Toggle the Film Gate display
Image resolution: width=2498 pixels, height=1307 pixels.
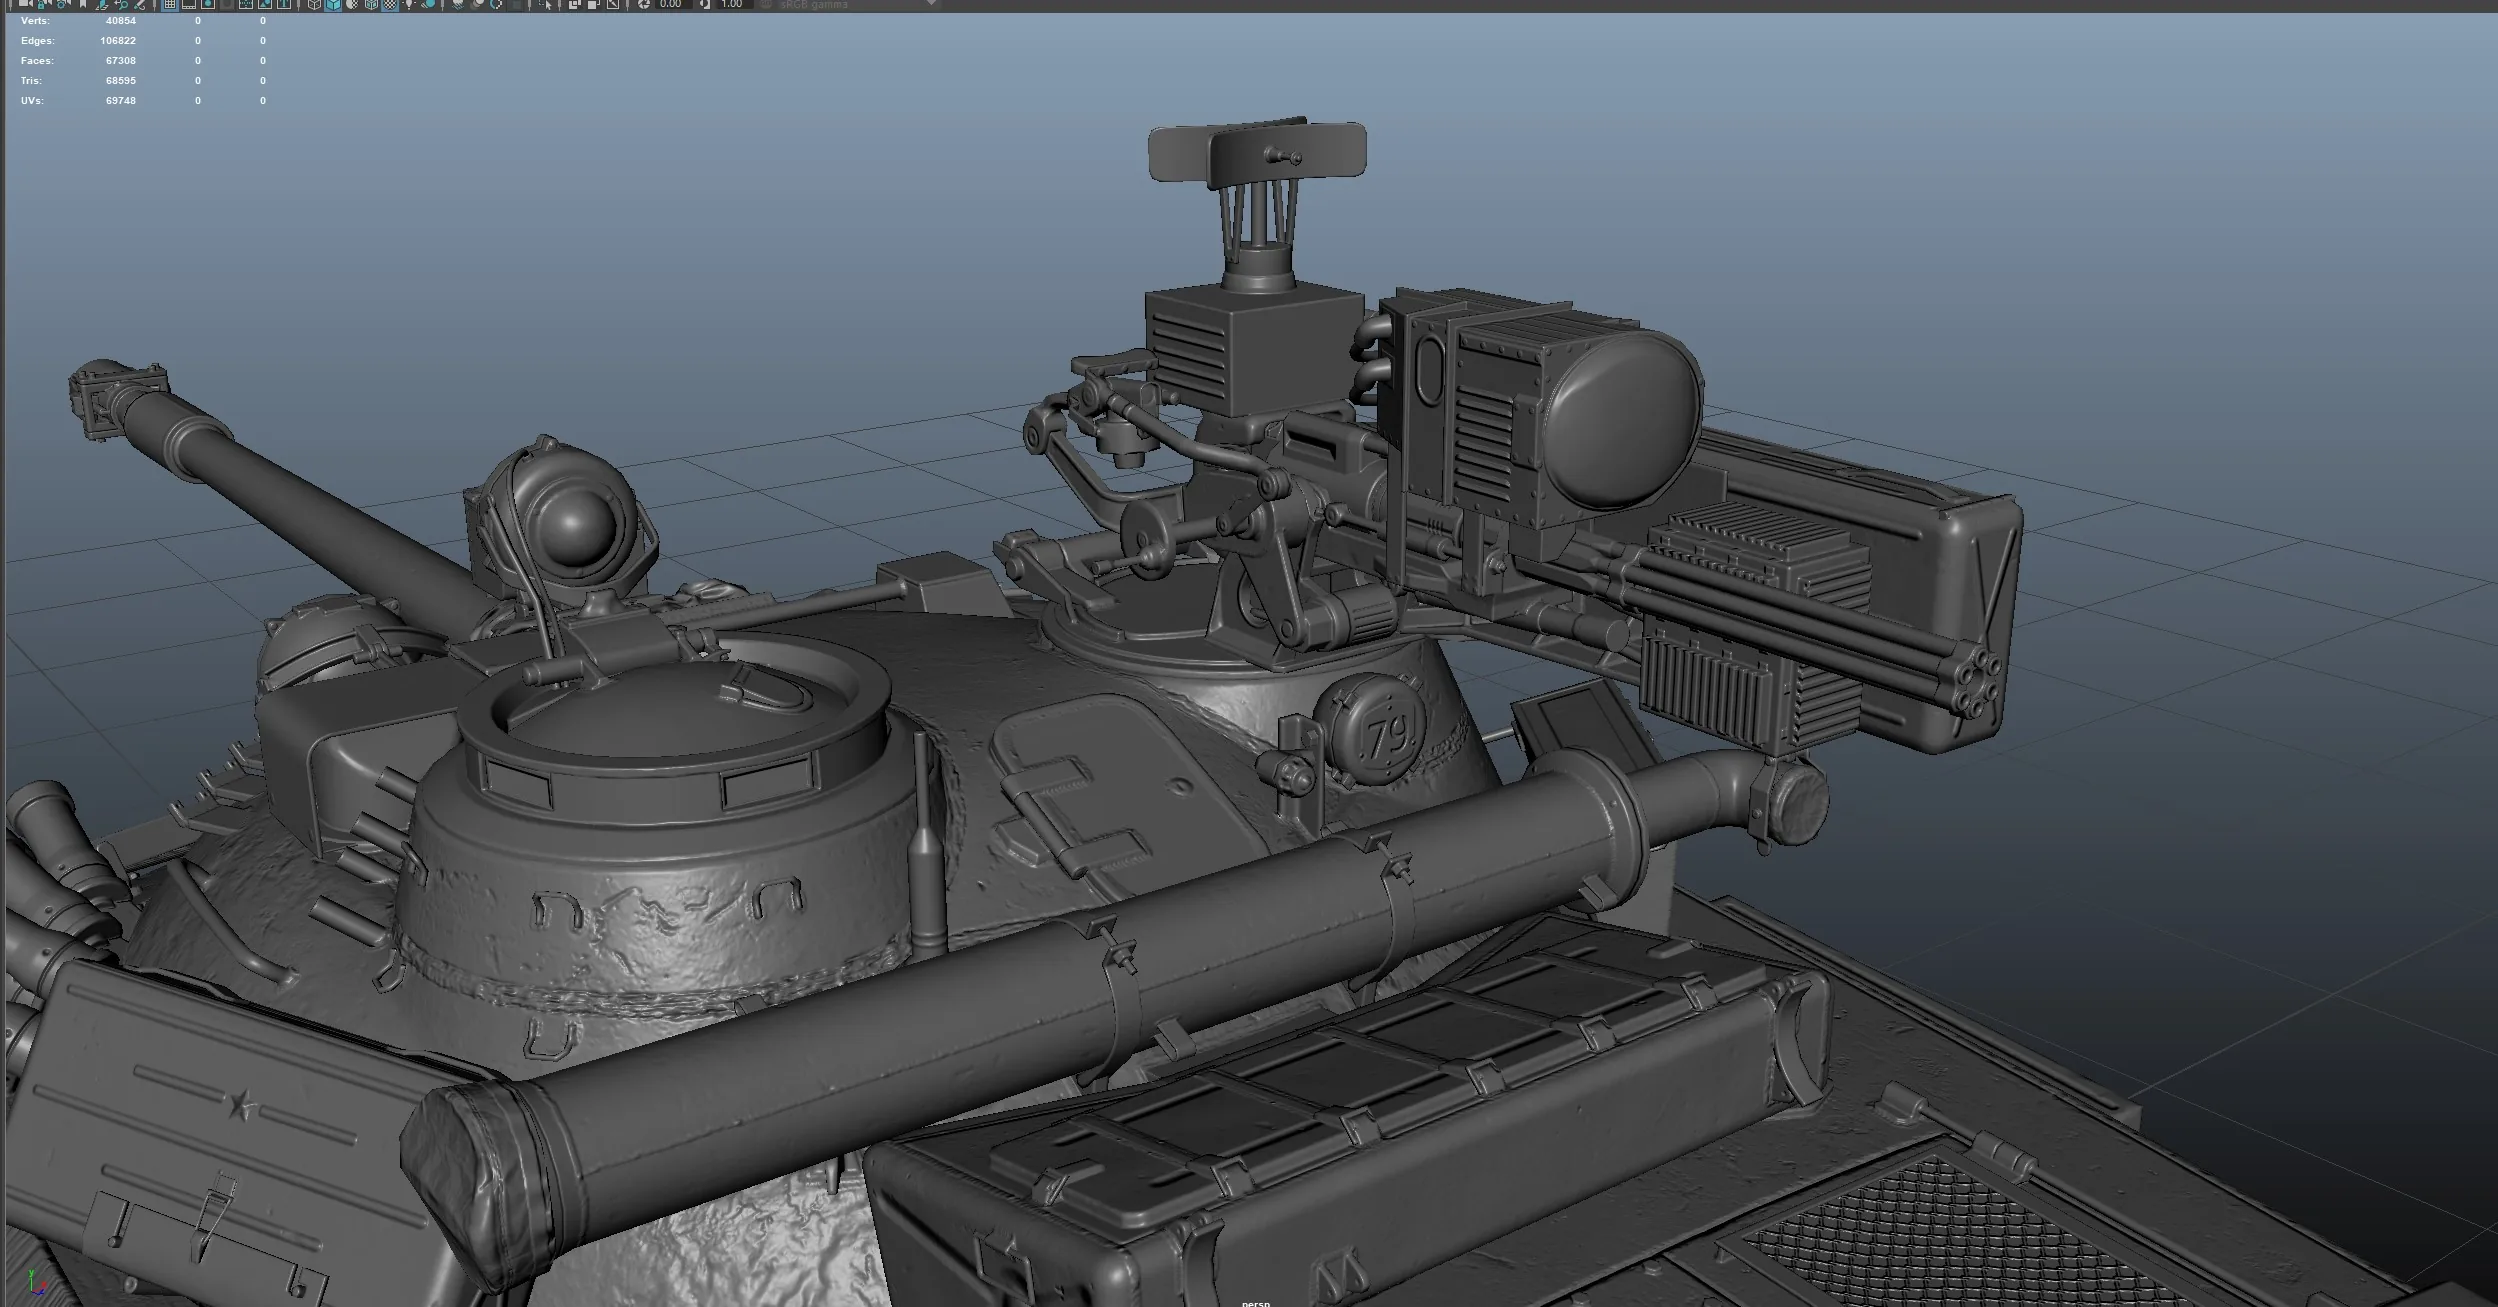[x=188, y=4]
